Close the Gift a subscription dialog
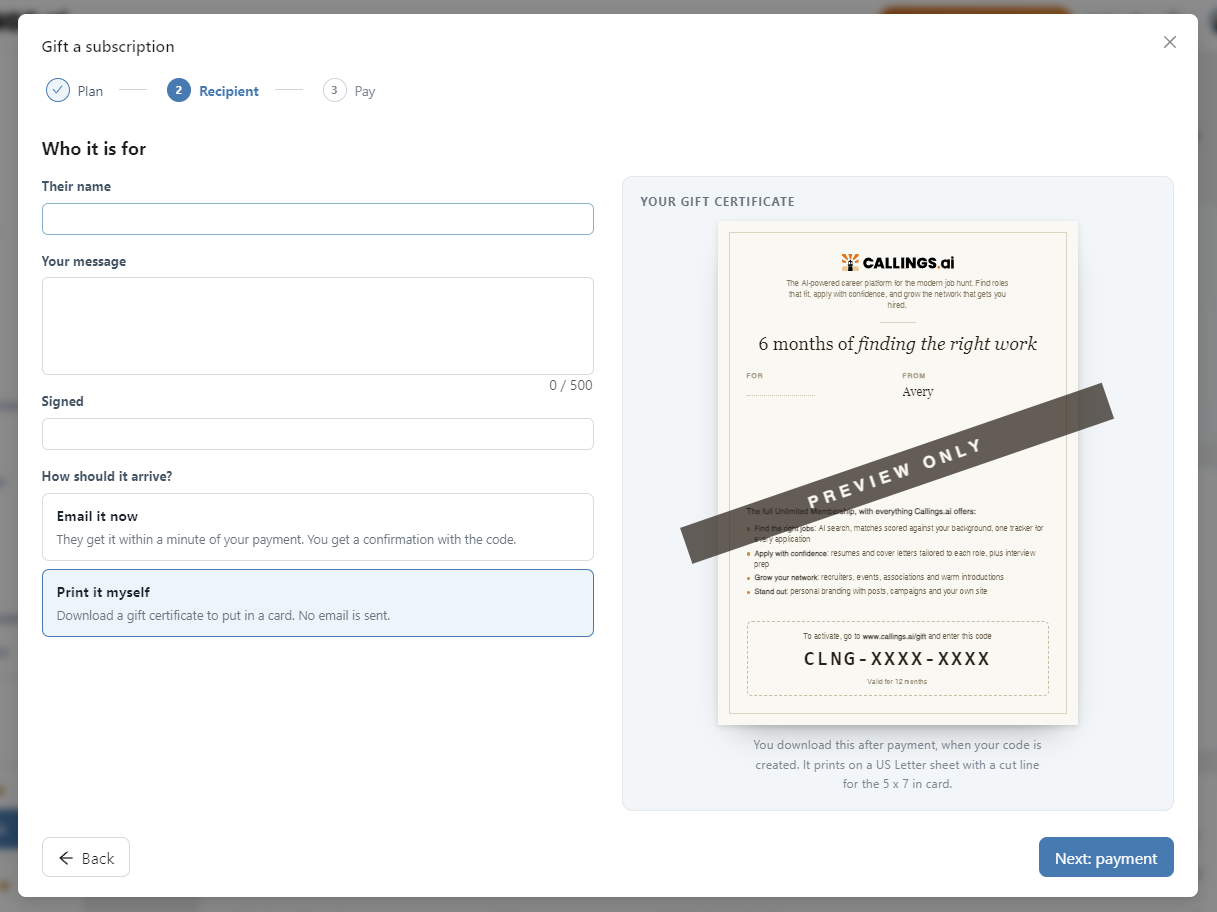This screenshot has width=1217, height=912. (1170, 42)
